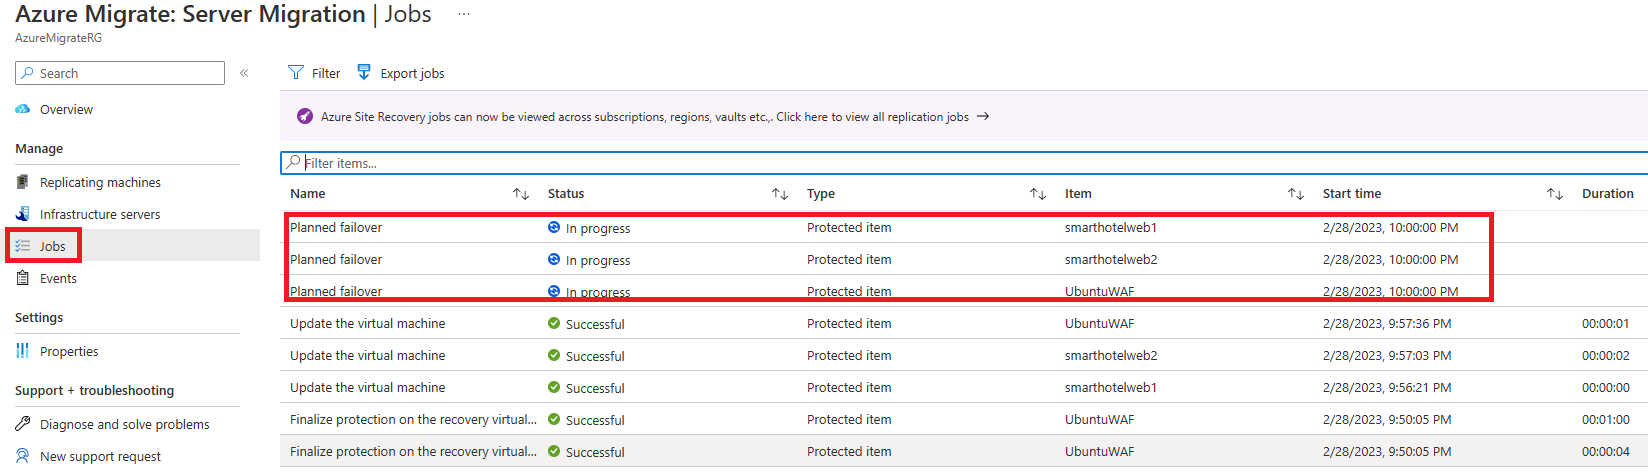Open the ellipsis more options menu
Image resolution: width=1648 pixels, height=473 pixels.
coord(464,14)
